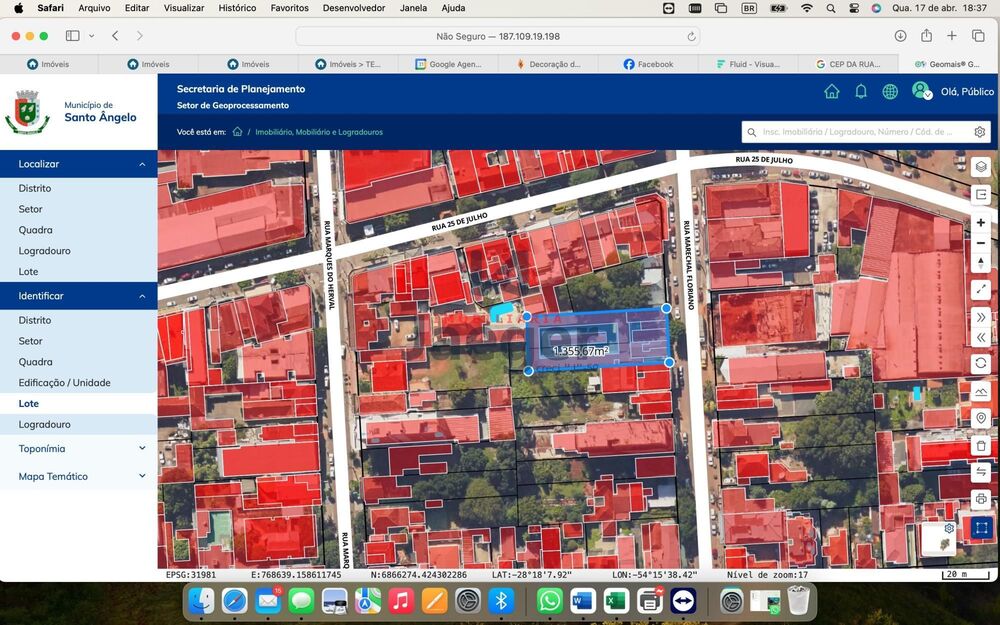Collapse the Localizar section
Screen dimensions: 1000x625
[142, 164]
